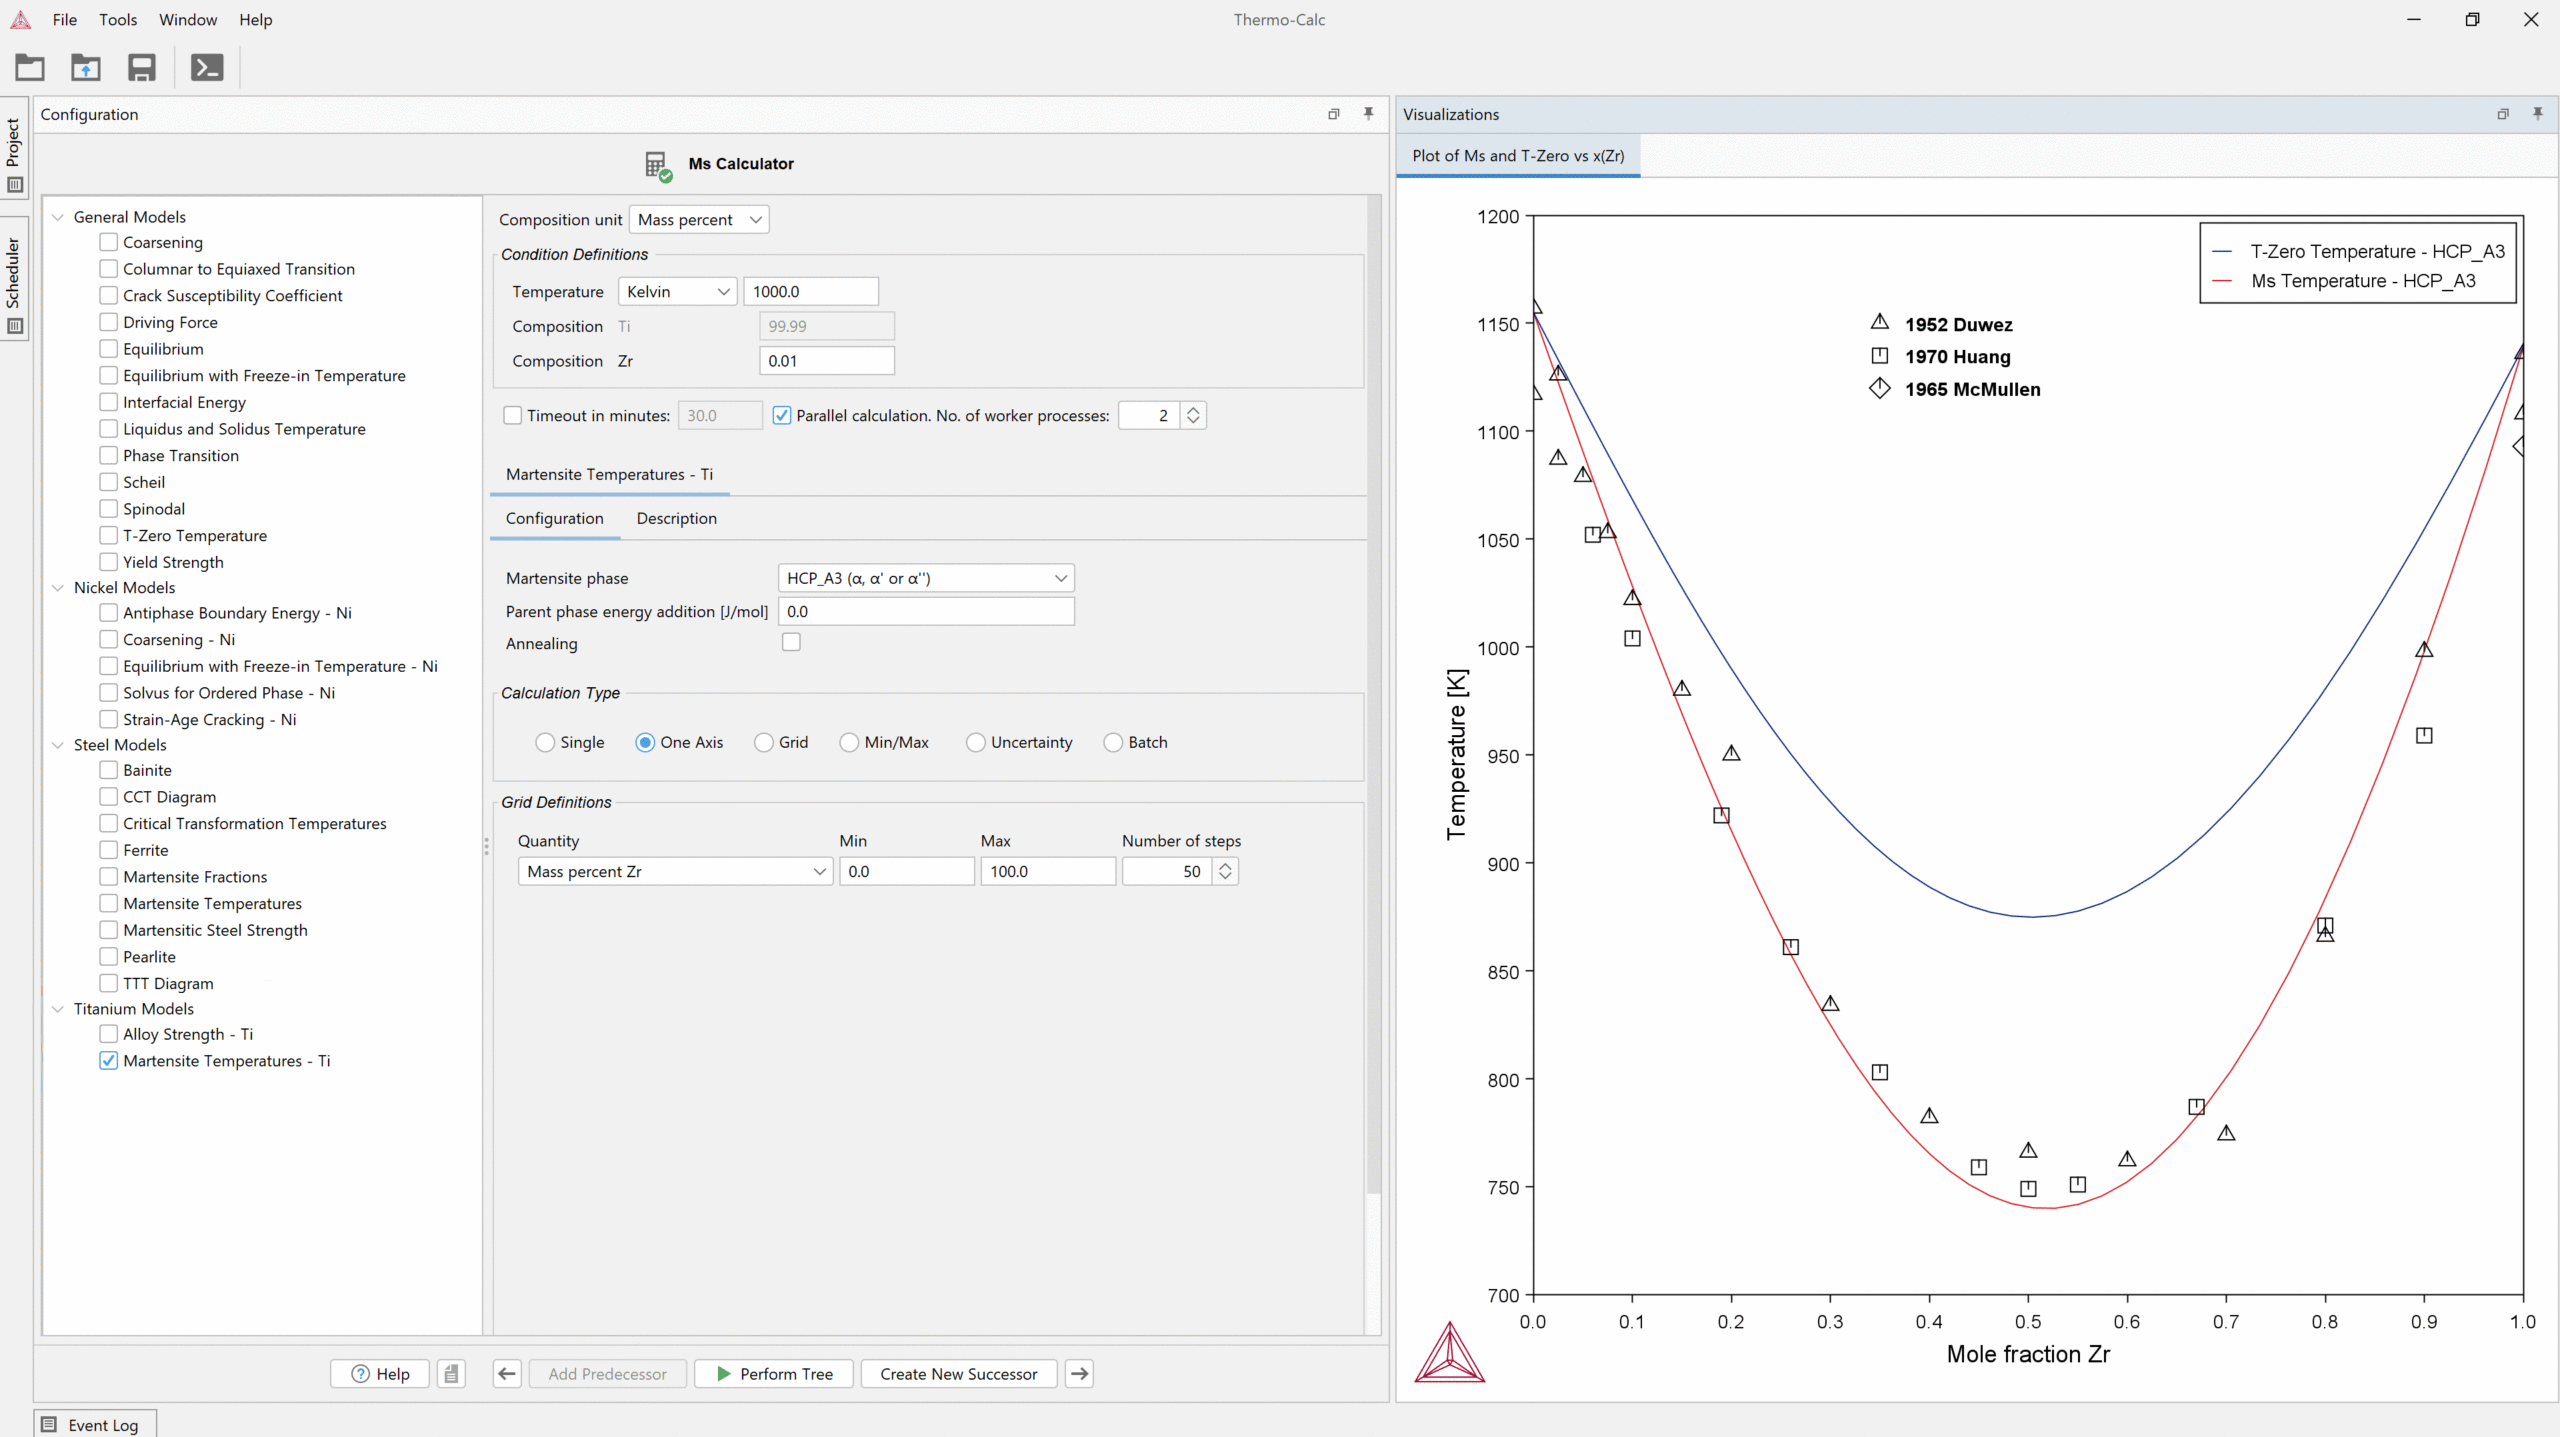This screenshot has height=1437, width=2560.
Task: Enable the Timeout in minutes checkbox
Action: [513, 415]
